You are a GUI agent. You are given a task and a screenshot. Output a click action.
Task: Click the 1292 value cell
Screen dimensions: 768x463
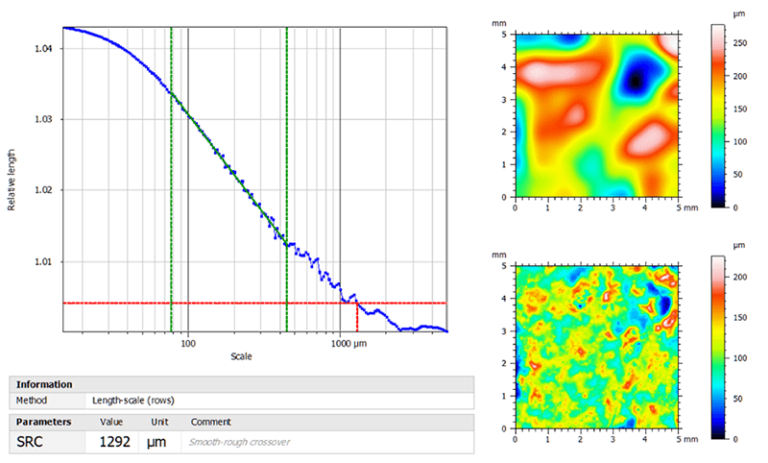116,441
